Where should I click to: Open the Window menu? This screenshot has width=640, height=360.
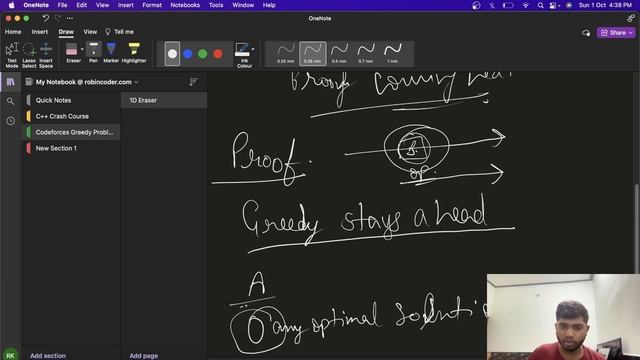click(243, 5)
